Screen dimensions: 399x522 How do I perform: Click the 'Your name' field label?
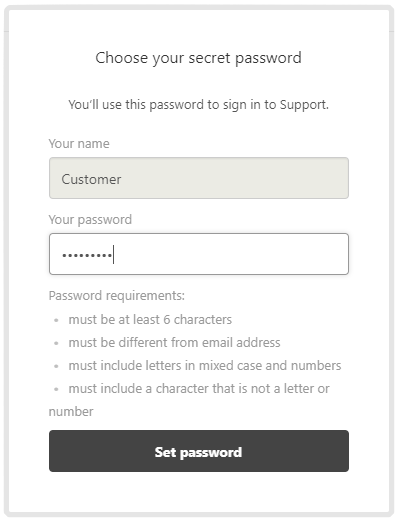coord(79,144)
